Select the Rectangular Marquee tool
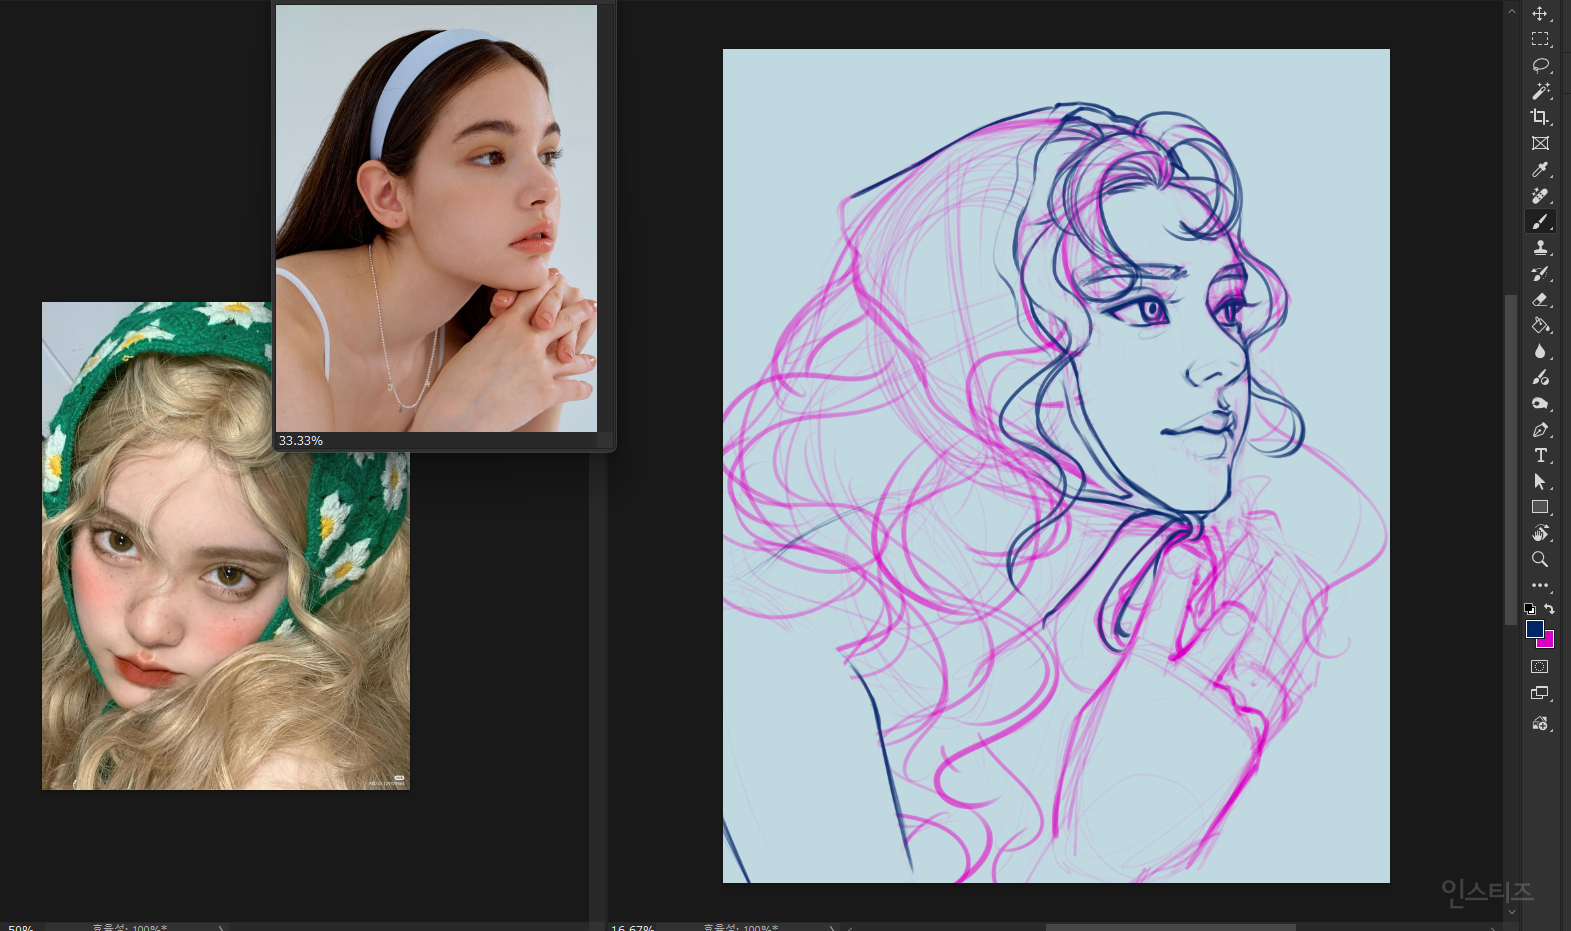The width and height of the screenshot is (1571, 931). coord(1540,39)
